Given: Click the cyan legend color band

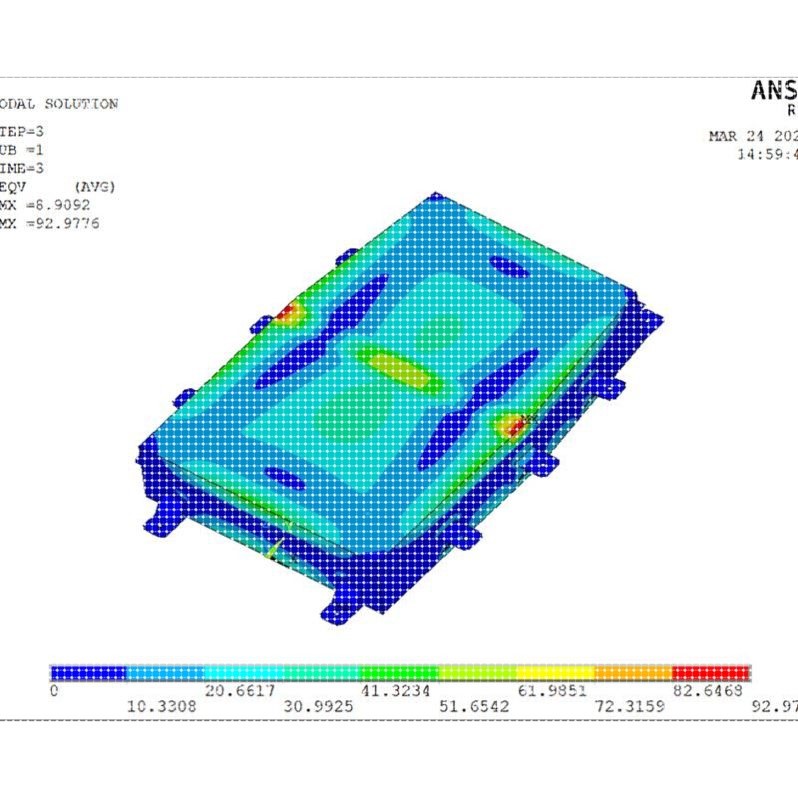Looking at the screenshot, I should point(244,673).
